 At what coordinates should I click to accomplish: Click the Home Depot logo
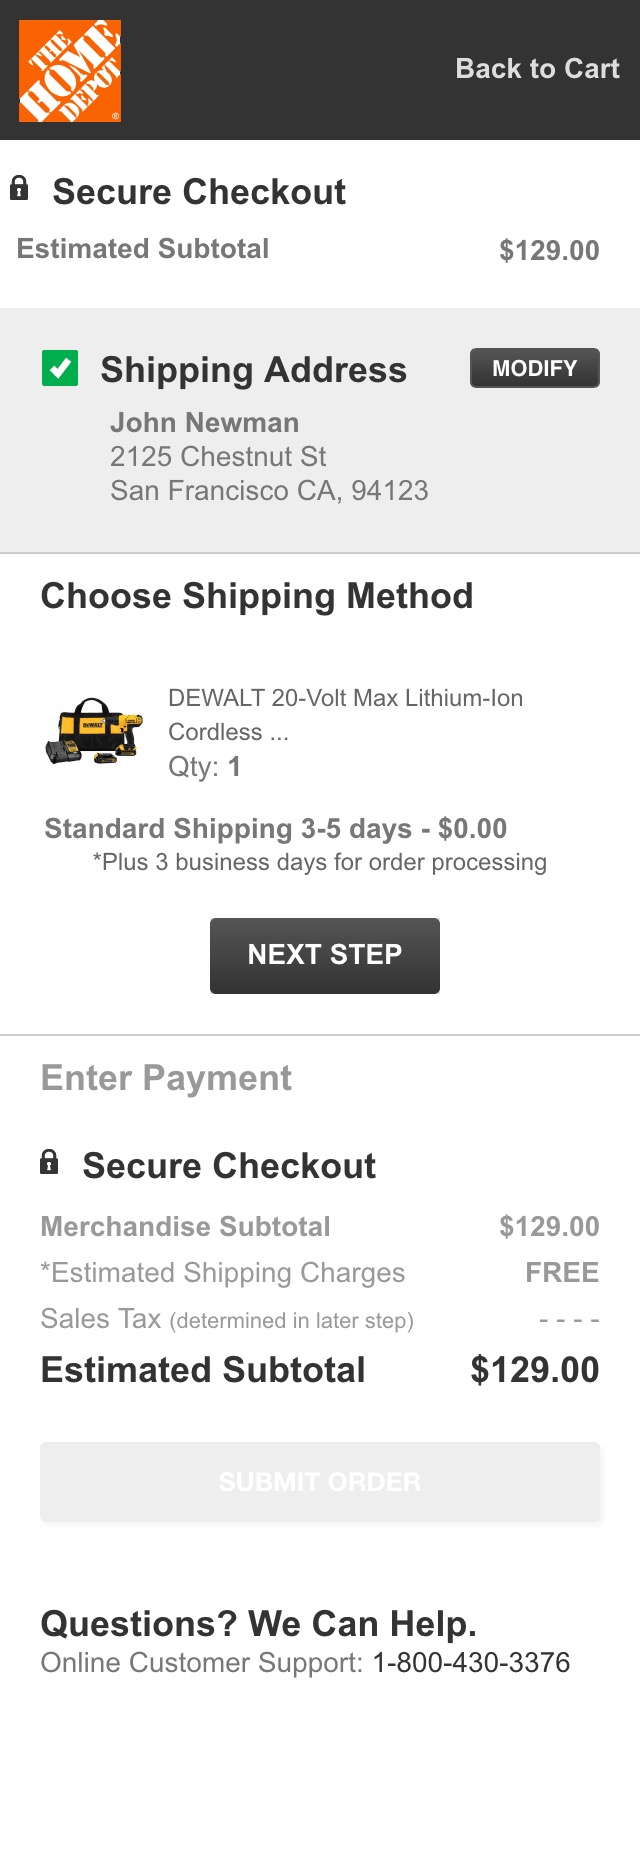(70, 70)
